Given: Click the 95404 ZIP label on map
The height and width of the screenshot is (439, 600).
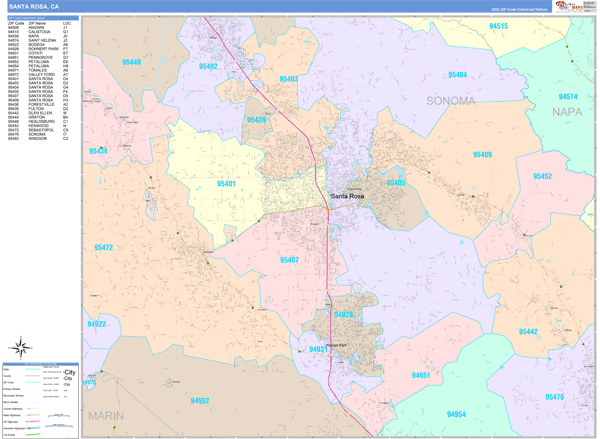Looking at the screenshot, I should (x=457, y=75).
